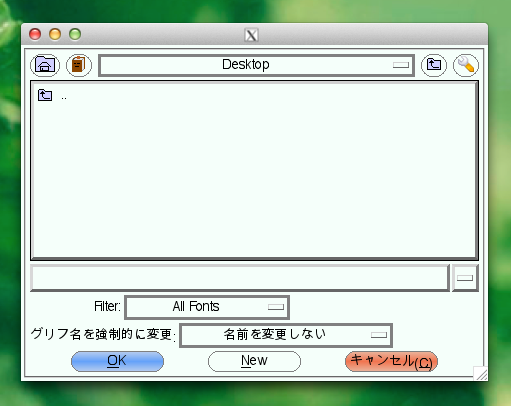The height and width of the screenshot is (406, 511).
Task: Click the New button
Action: [x=254, y=361]
